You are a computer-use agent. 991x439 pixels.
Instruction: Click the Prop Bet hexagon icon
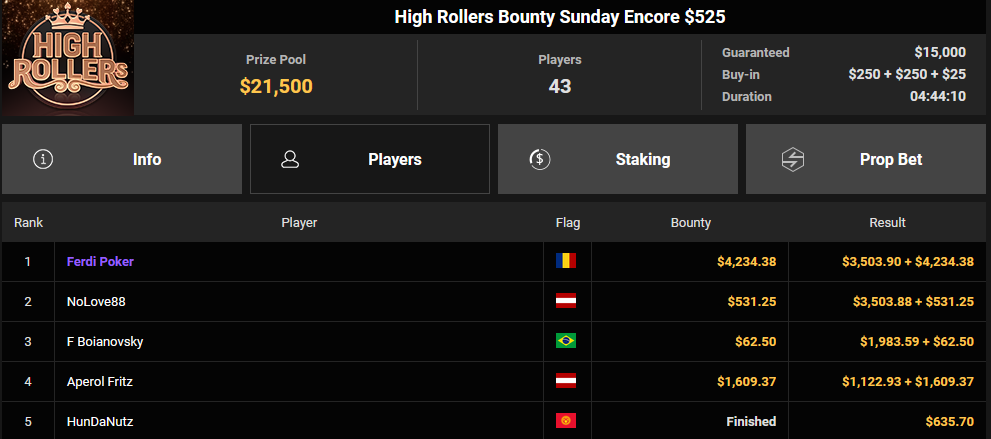793,159
